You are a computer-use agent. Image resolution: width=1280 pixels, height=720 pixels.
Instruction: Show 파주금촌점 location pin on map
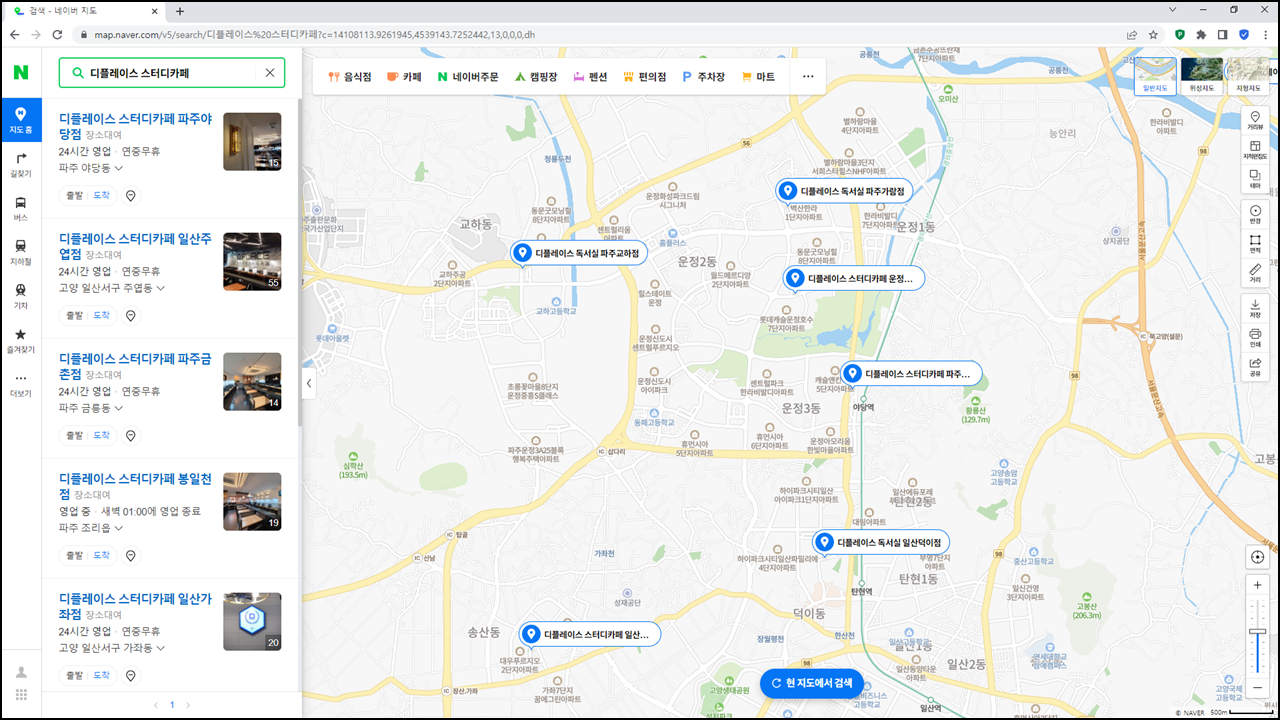(130, 436)
